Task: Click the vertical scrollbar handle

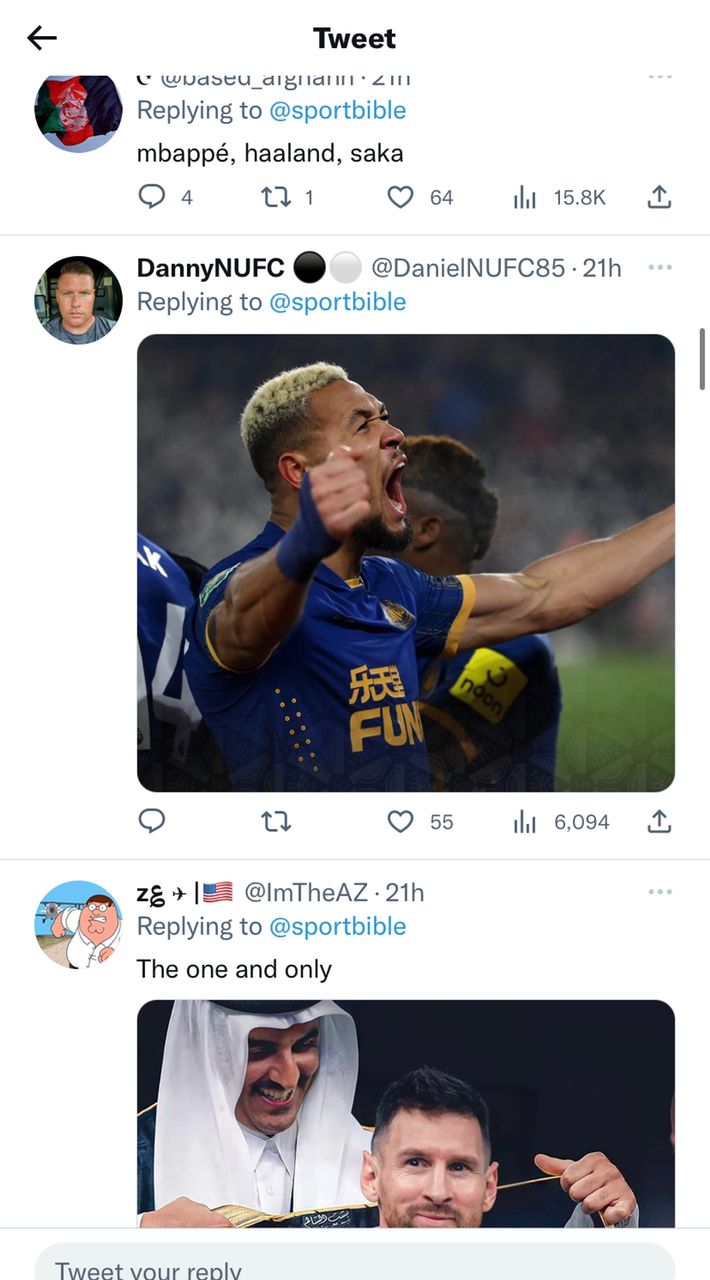Action: point(702,358)
